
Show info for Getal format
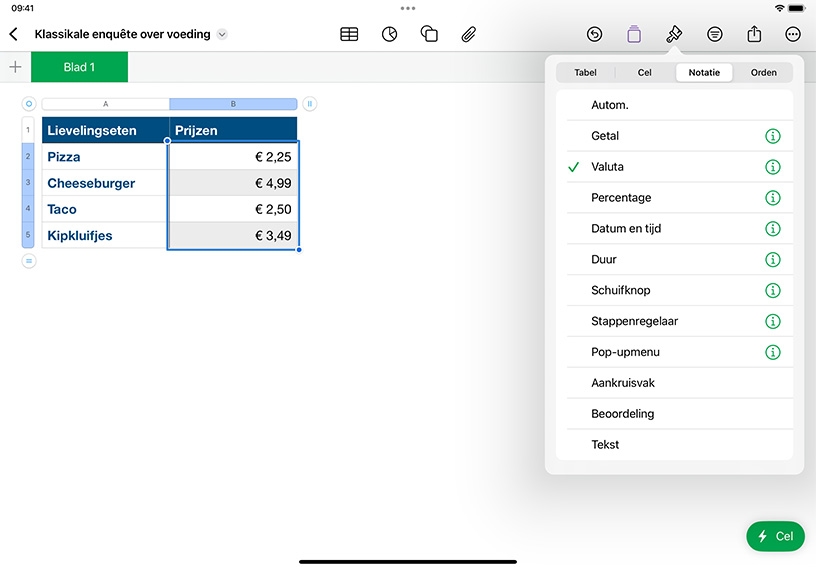[x=773, y=136]
